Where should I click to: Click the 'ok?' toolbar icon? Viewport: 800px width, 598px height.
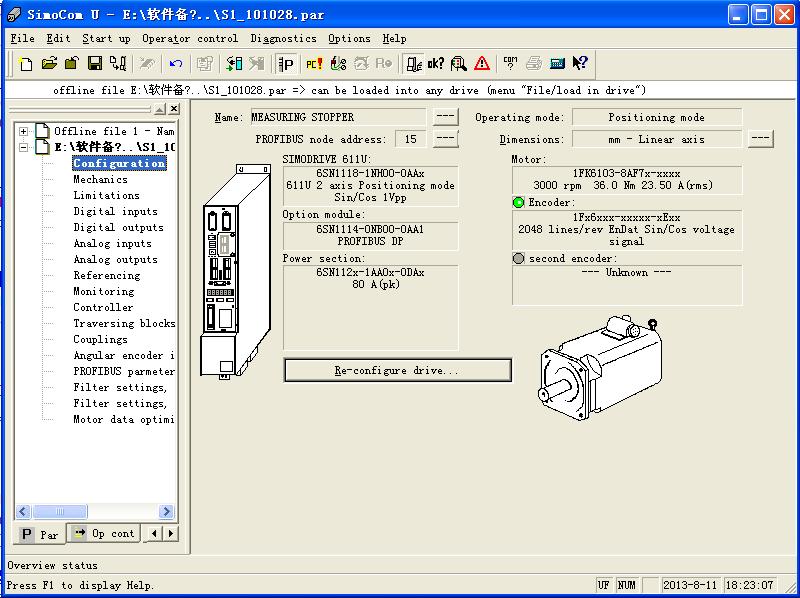[436, 64]
